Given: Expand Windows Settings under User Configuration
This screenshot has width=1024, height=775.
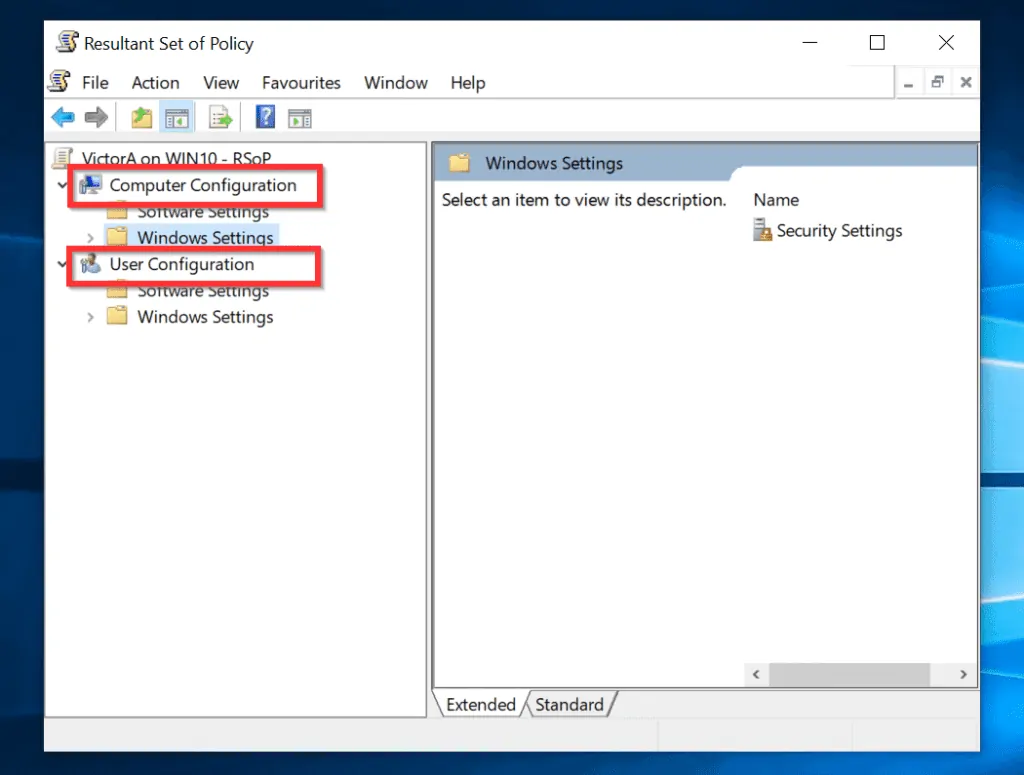Looking at the screenshot, I should (90, 317).
